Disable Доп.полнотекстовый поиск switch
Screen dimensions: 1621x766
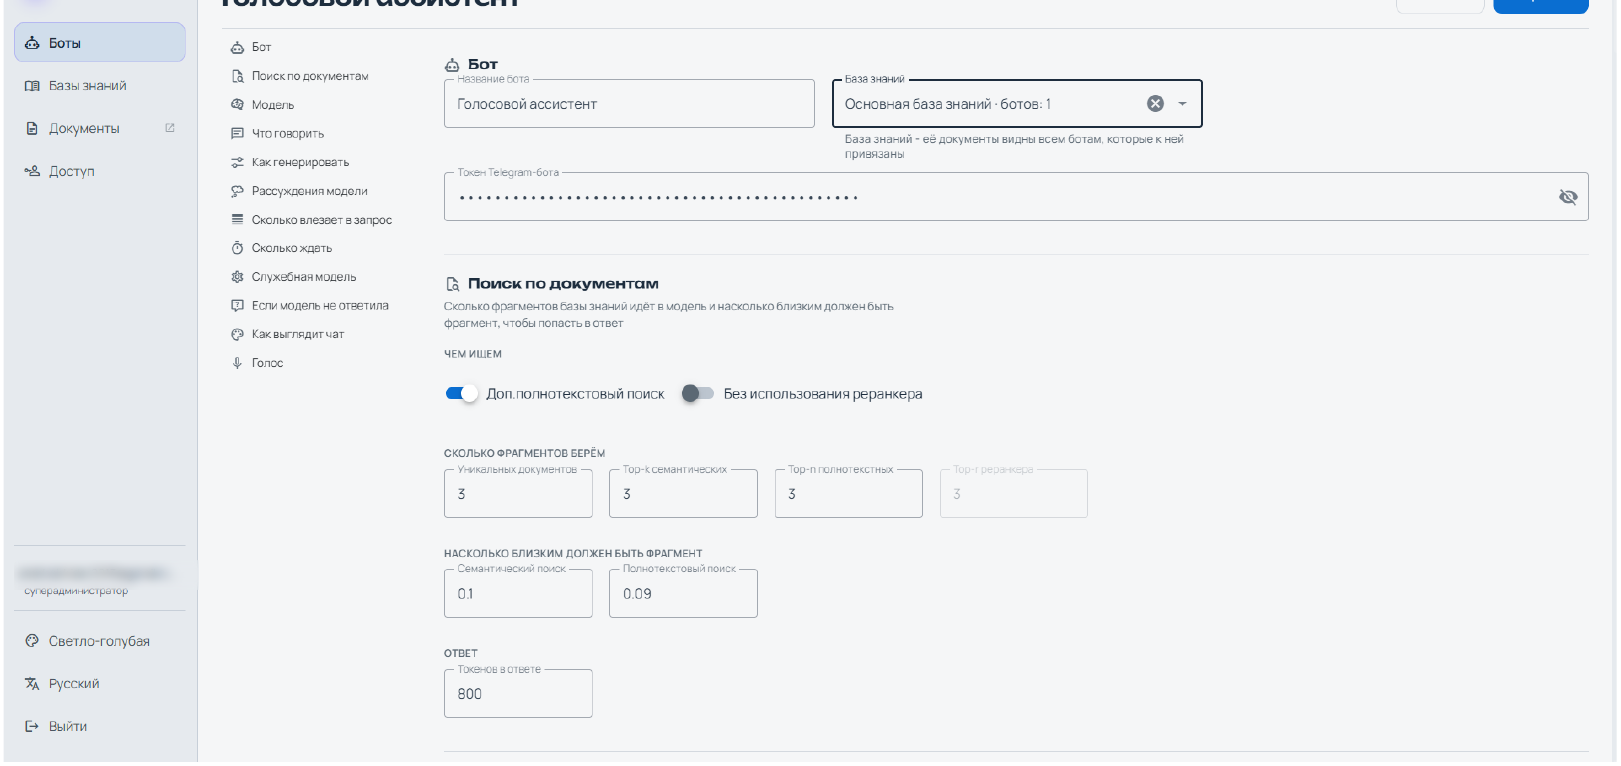click(x=461, y=394)
